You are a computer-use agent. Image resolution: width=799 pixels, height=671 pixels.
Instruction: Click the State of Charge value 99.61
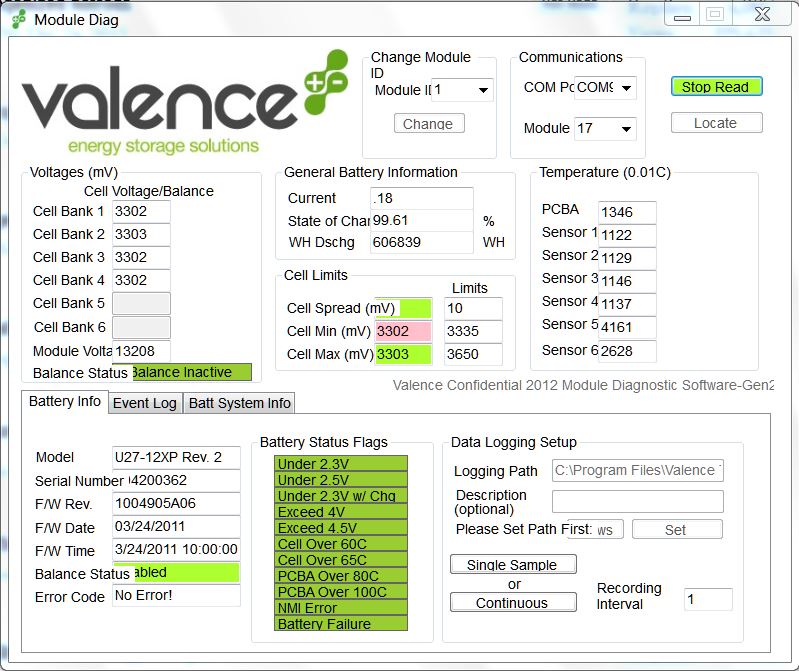422,221
